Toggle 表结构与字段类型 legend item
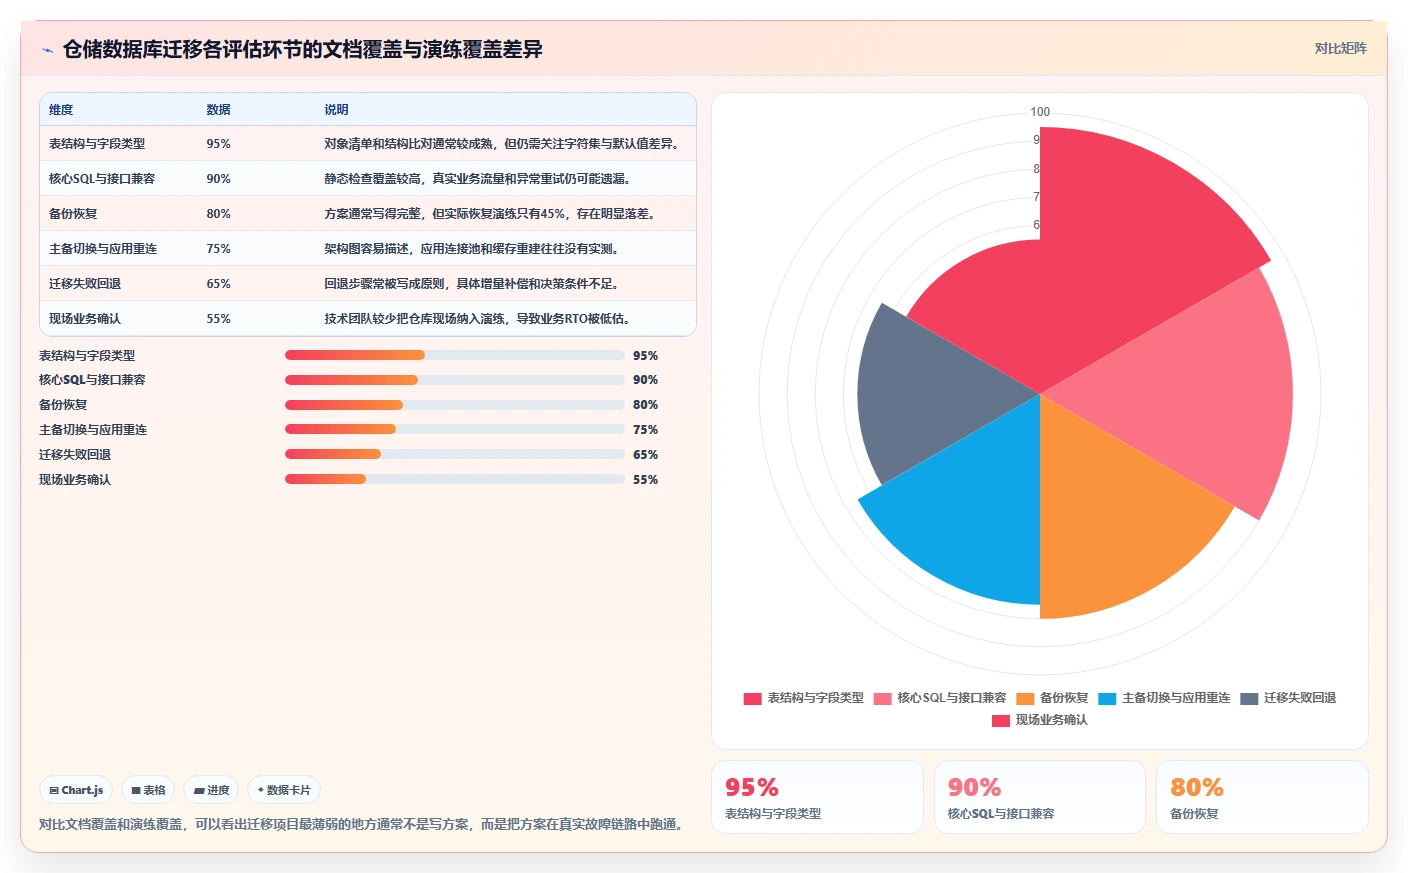Screen dimensions: 1408x873 (803, 698)
